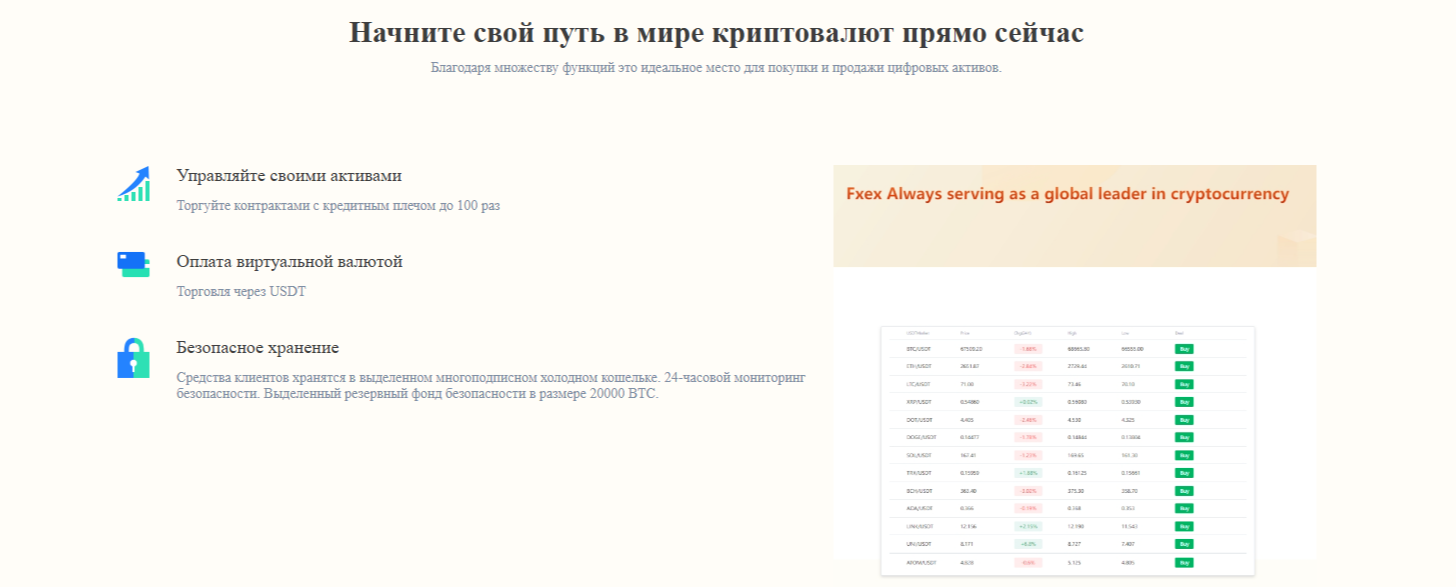Click the red change badge in ATOM/USDT row

pos(1028,562)
